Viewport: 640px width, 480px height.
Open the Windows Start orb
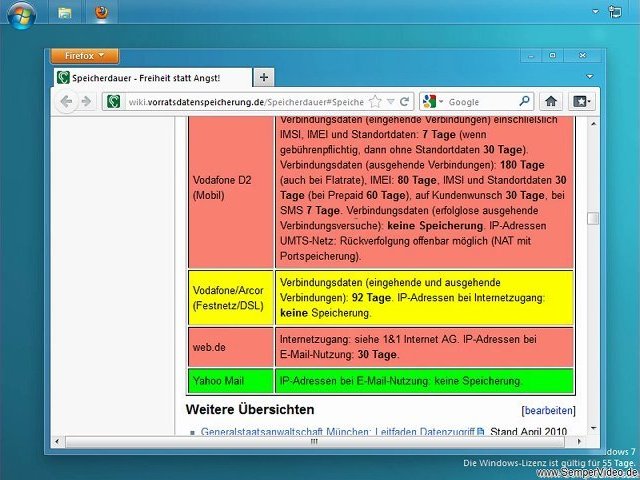(22, 13)
